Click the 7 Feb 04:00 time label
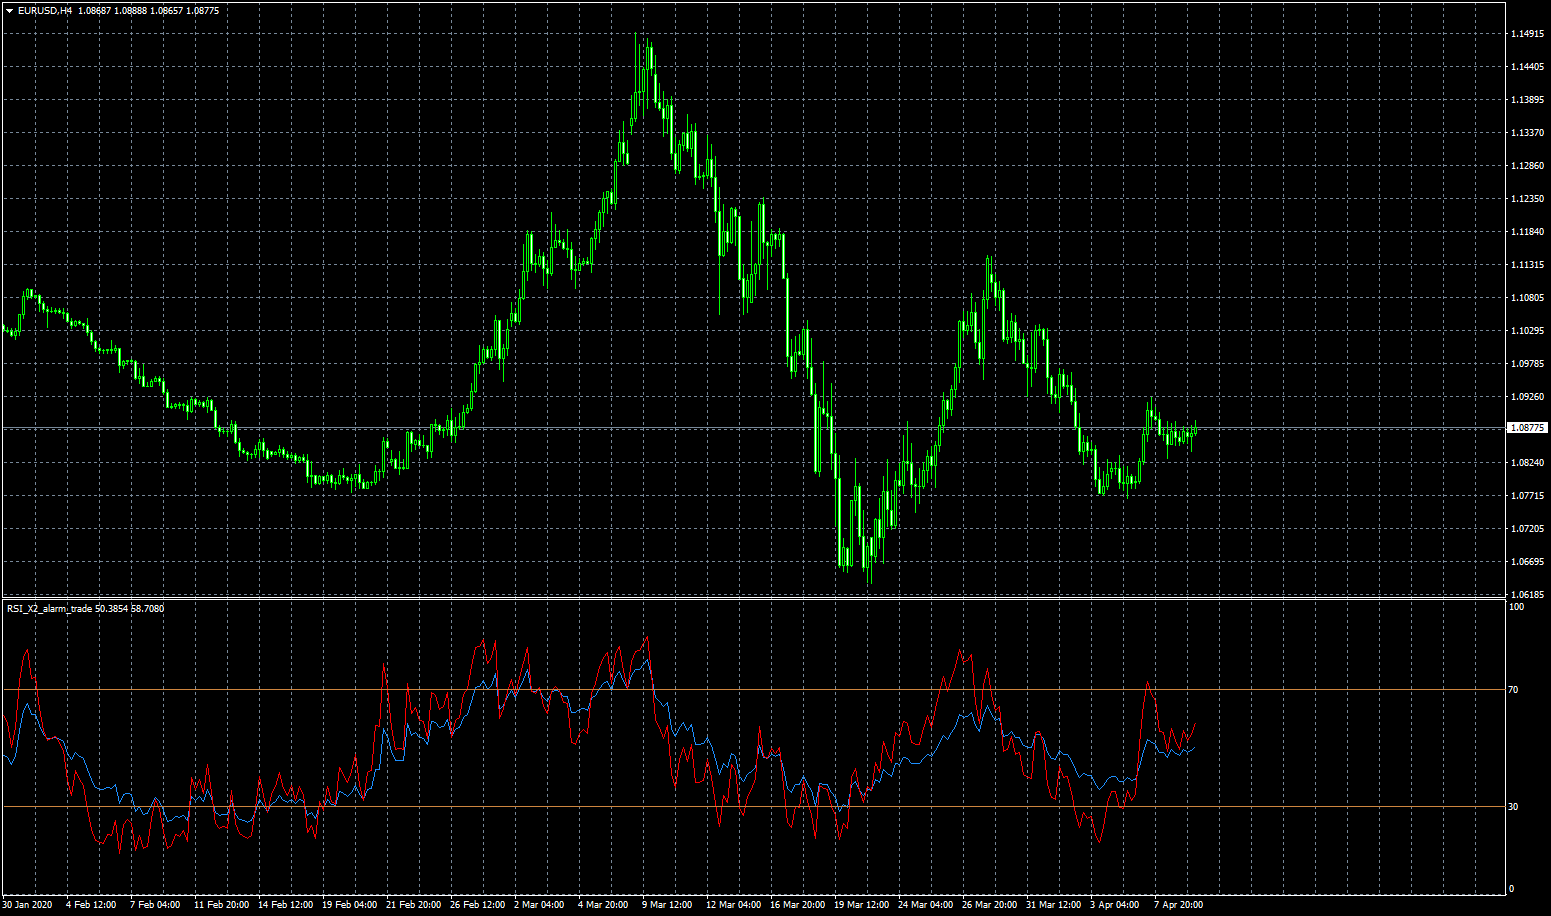This screenshot has width=1551, height=916. point(155,905)
